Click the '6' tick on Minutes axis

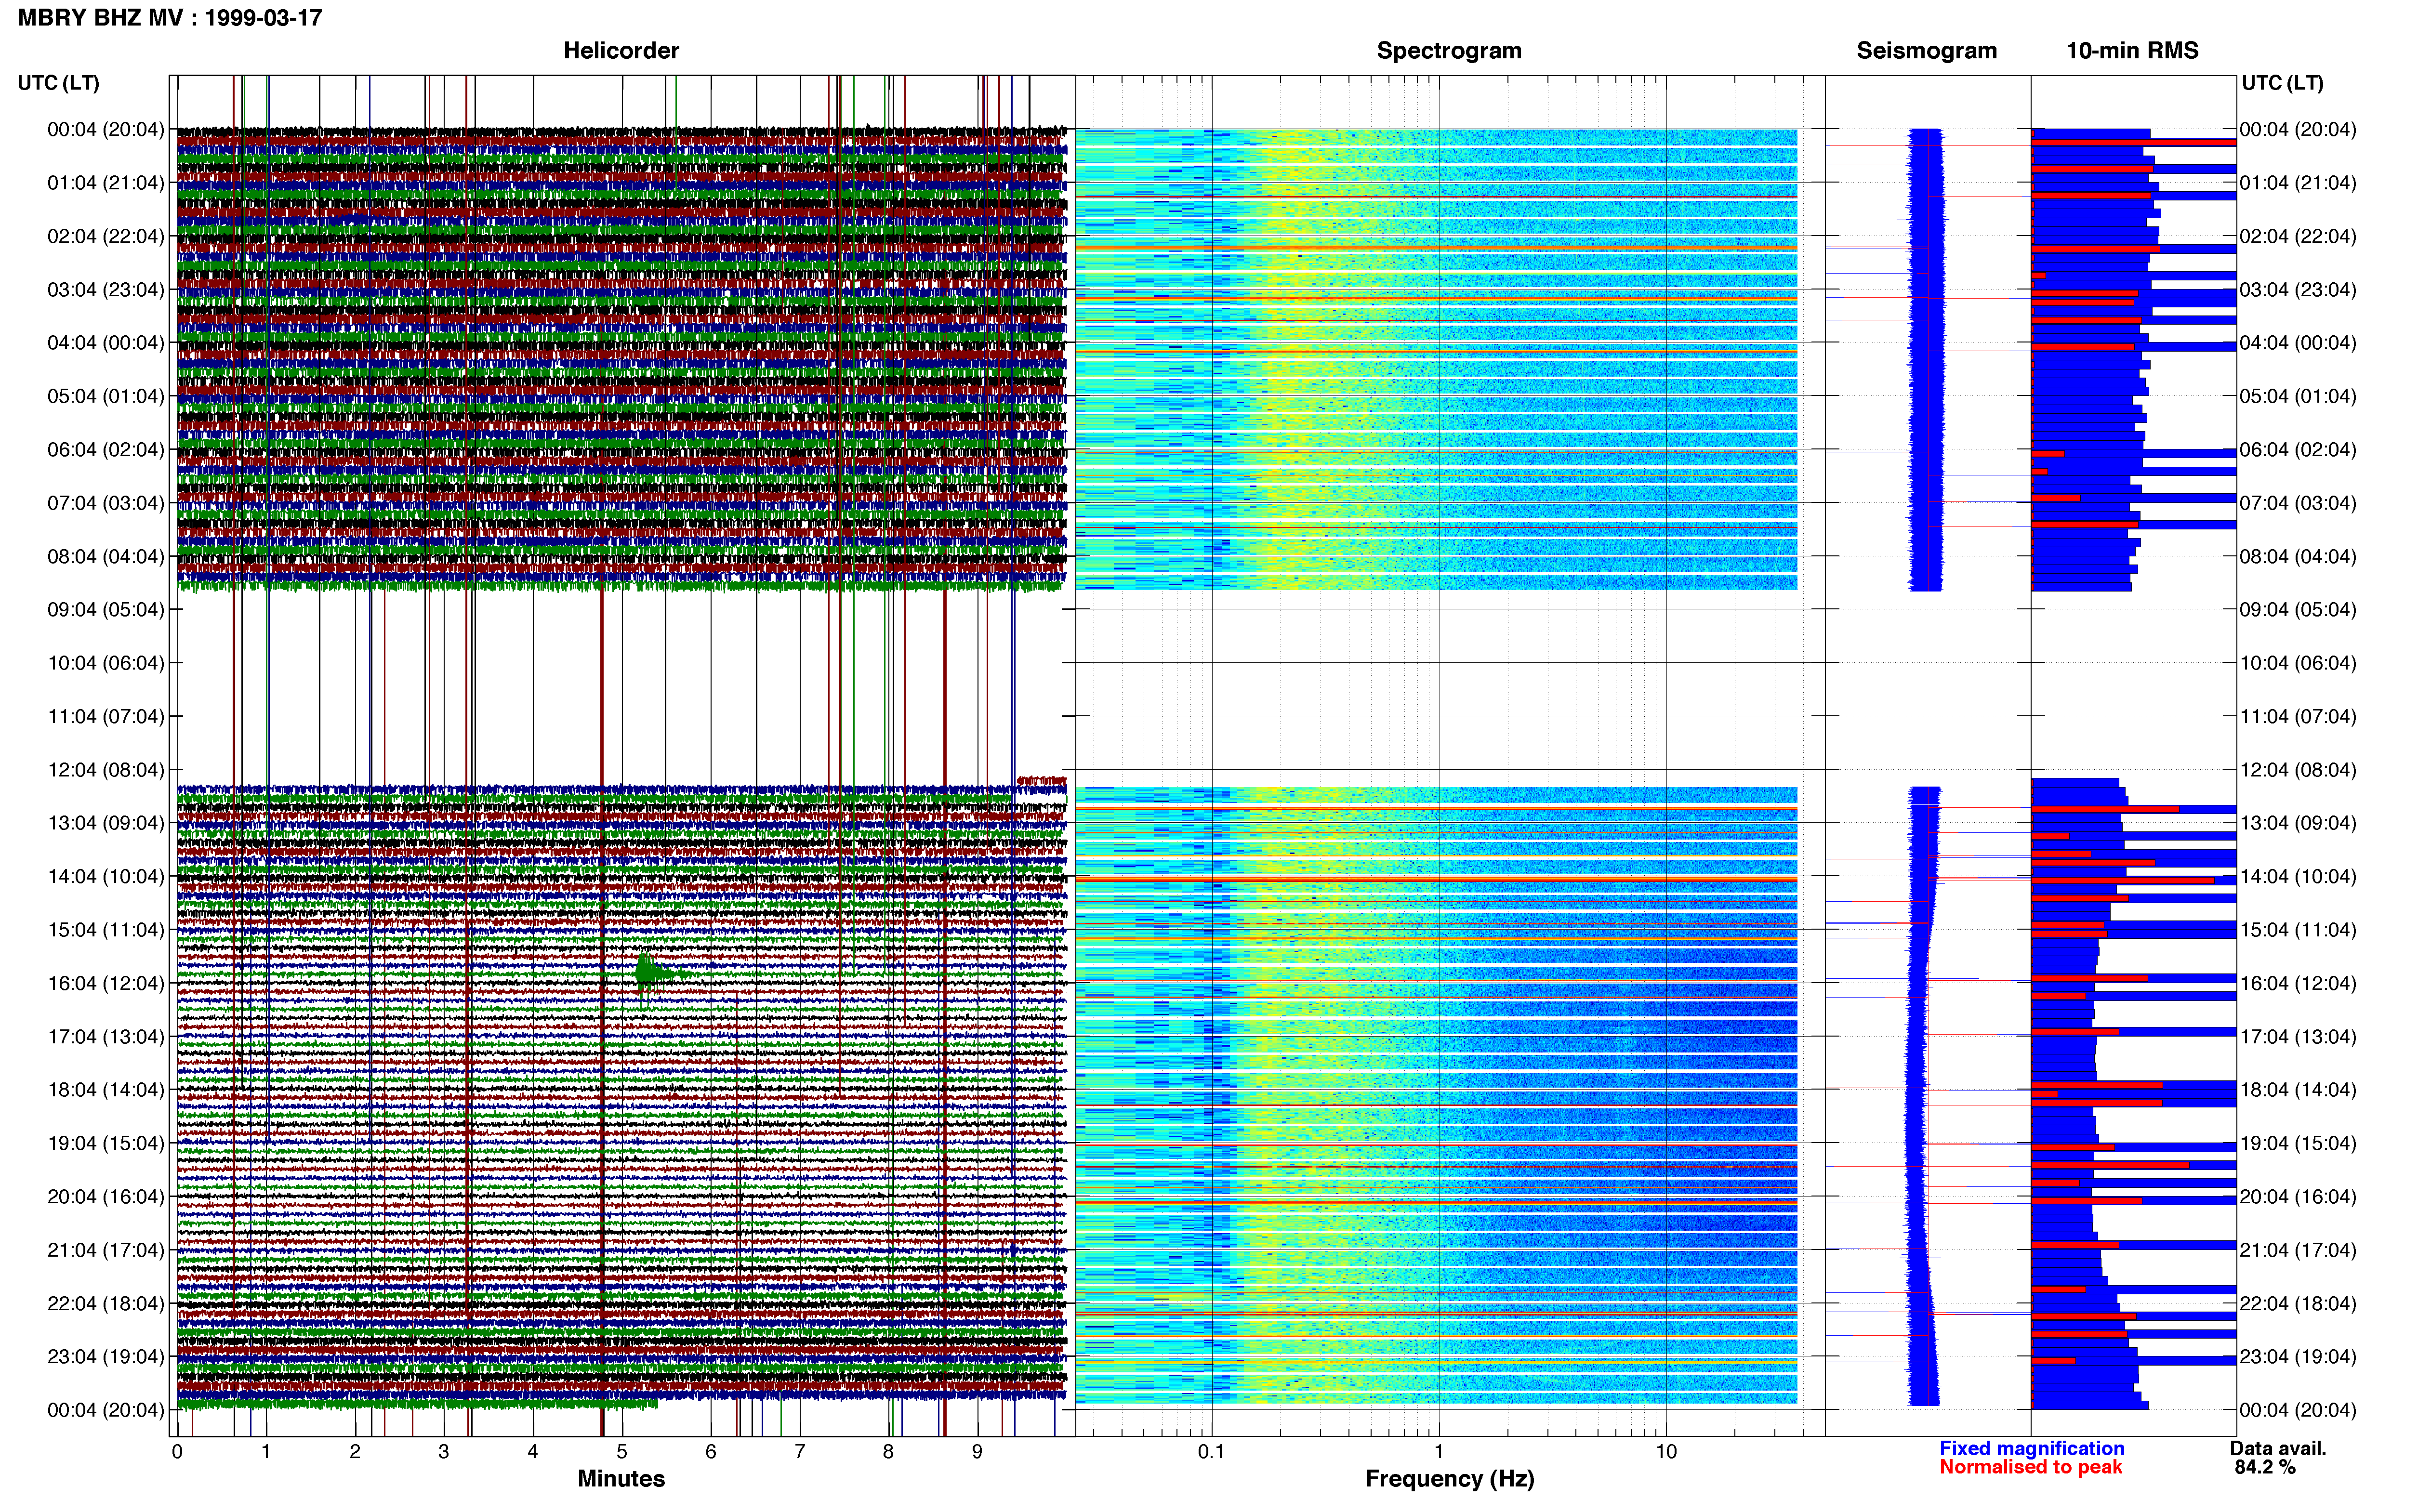(x=711, y=1452)
